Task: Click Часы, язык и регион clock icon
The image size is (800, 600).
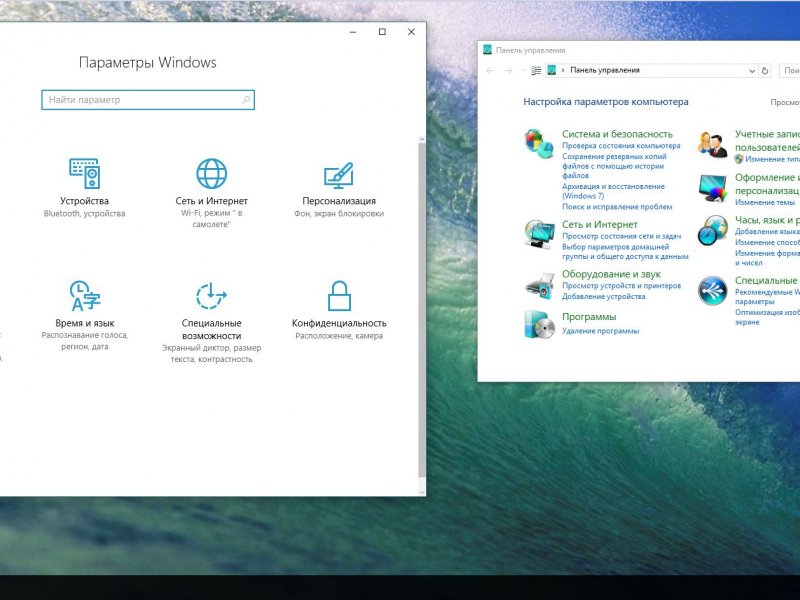Action: (x=712, y=230)
